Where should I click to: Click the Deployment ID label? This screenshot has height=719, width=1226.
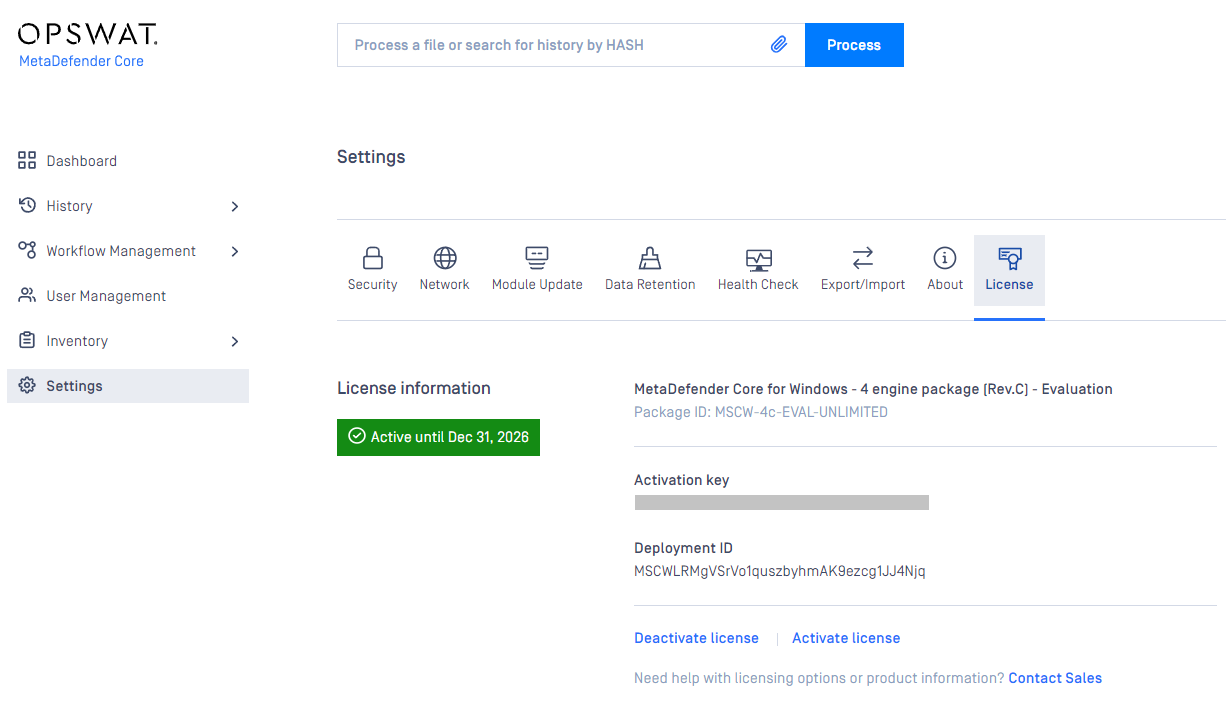click(x=683, y=548)
